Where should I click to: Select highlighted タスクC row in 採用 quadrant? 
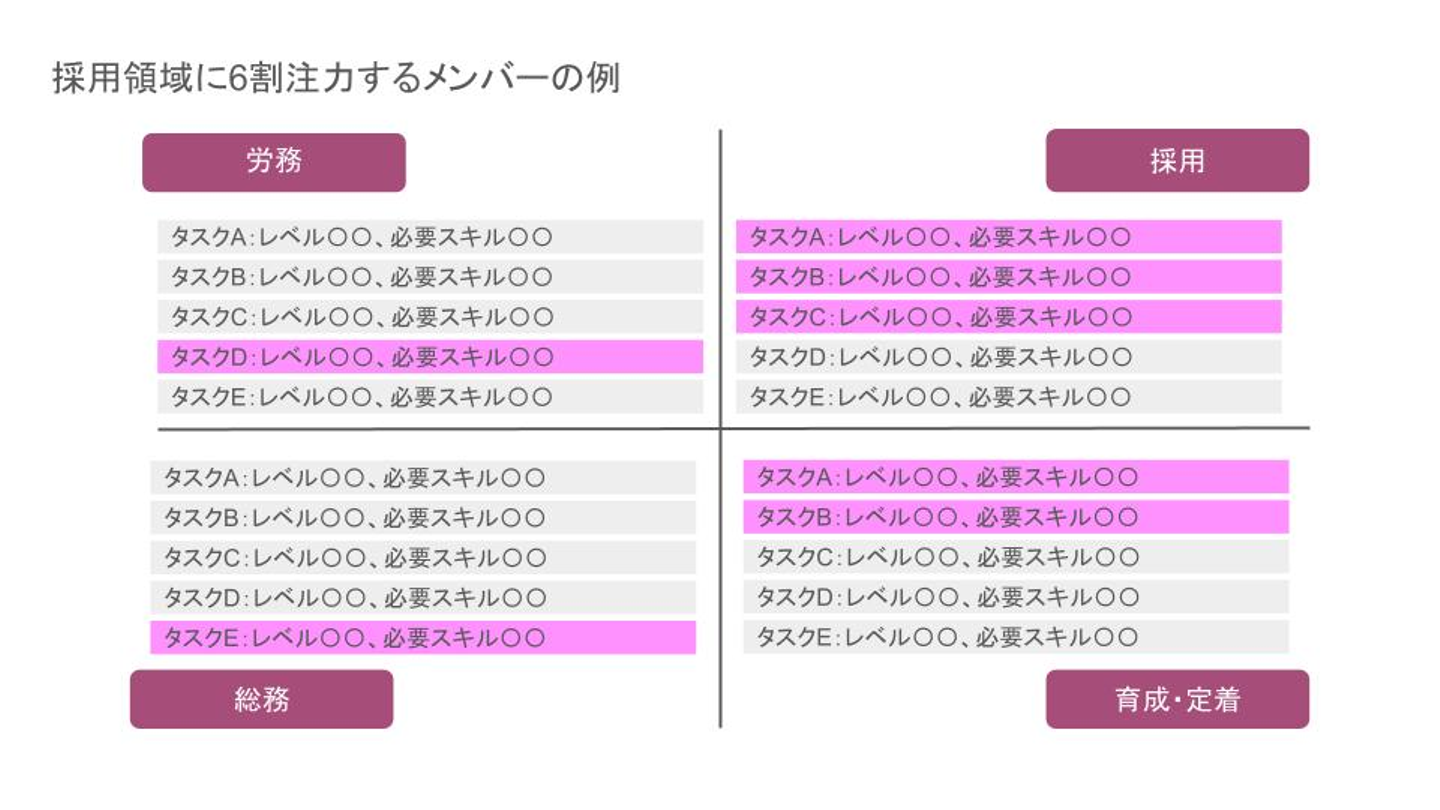(x=1008, y=317)
